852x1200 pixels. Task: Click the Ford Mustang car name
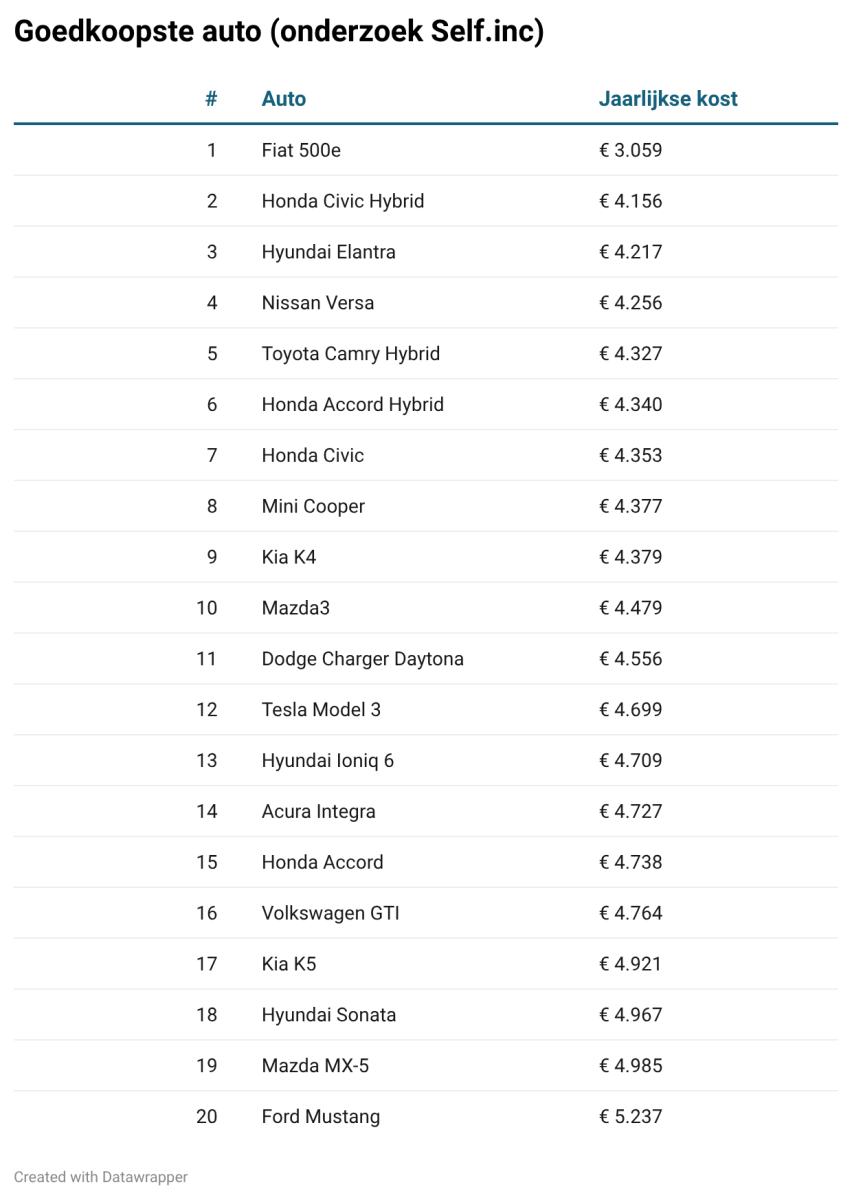(x=320, y=1117)
